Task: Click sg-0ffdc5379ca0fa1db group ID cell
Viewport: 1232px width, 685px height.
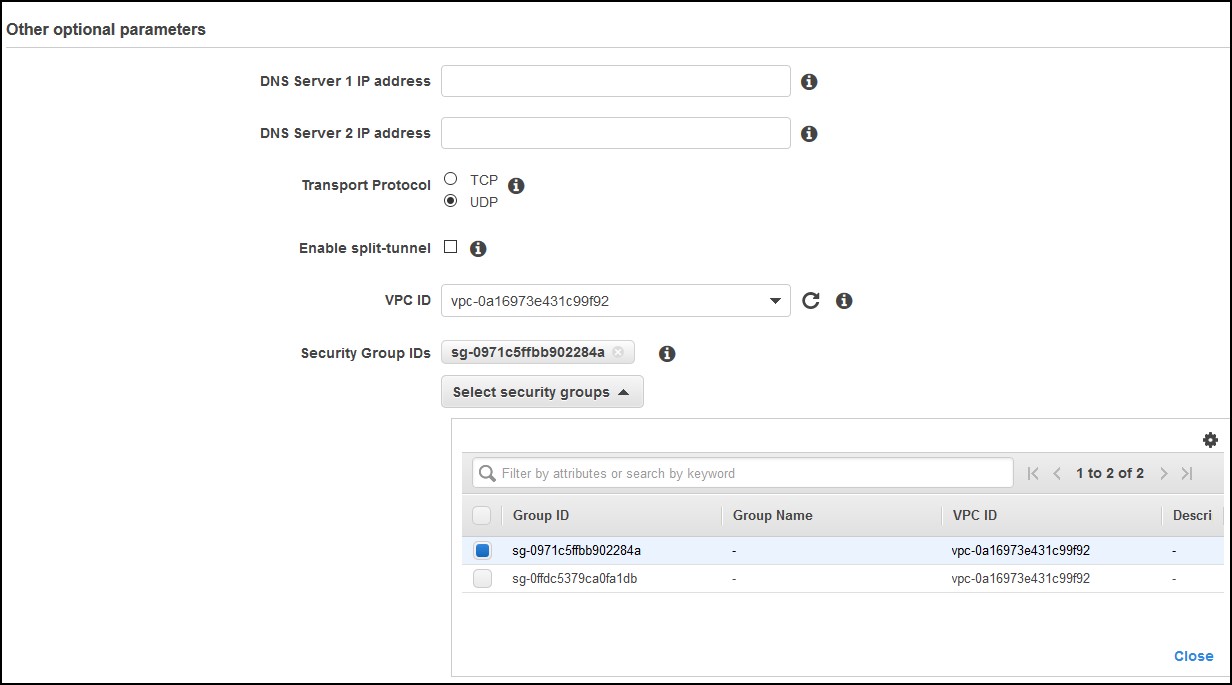Action: click(x=574, y=579)
